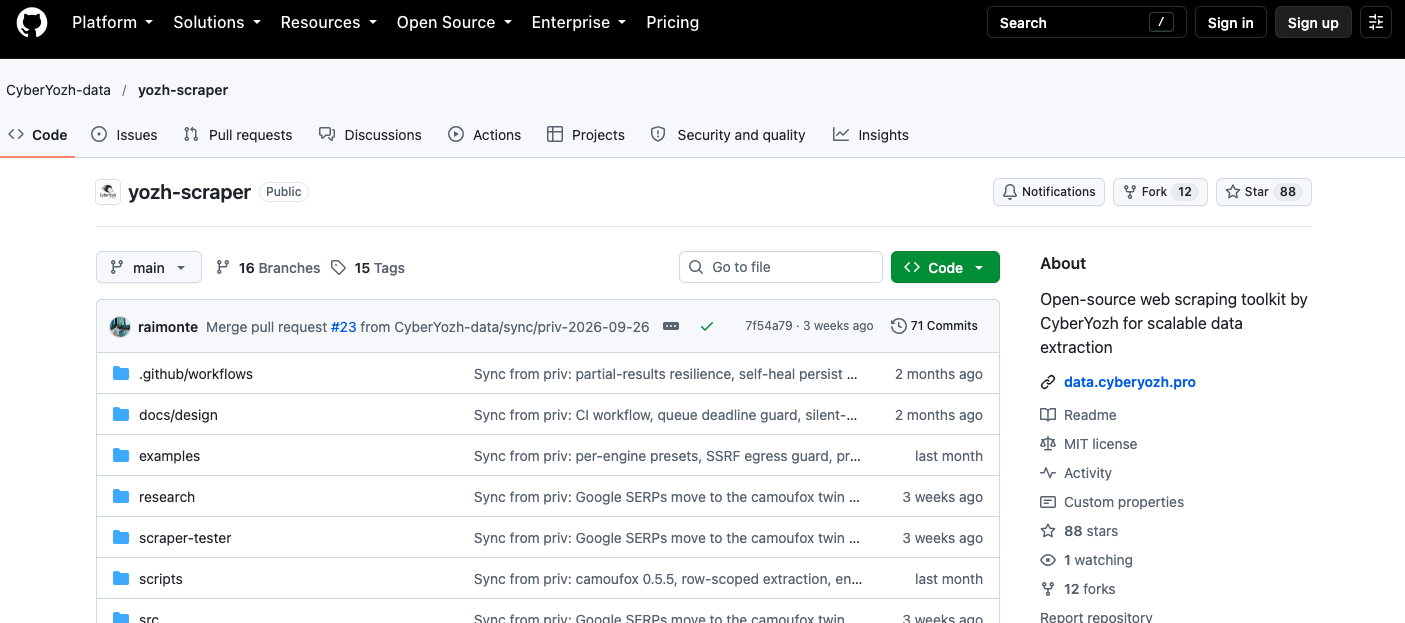Viewport: 1405px width, 623px height.
Task: Switch to the Actions tab
Action: click(484, 135)
